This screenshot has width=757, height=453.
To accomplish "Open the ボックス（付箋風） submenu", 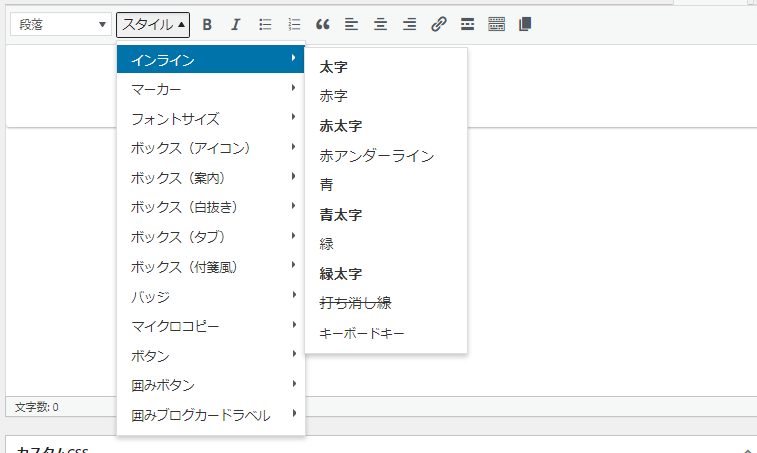I will (x=210, y=267).
